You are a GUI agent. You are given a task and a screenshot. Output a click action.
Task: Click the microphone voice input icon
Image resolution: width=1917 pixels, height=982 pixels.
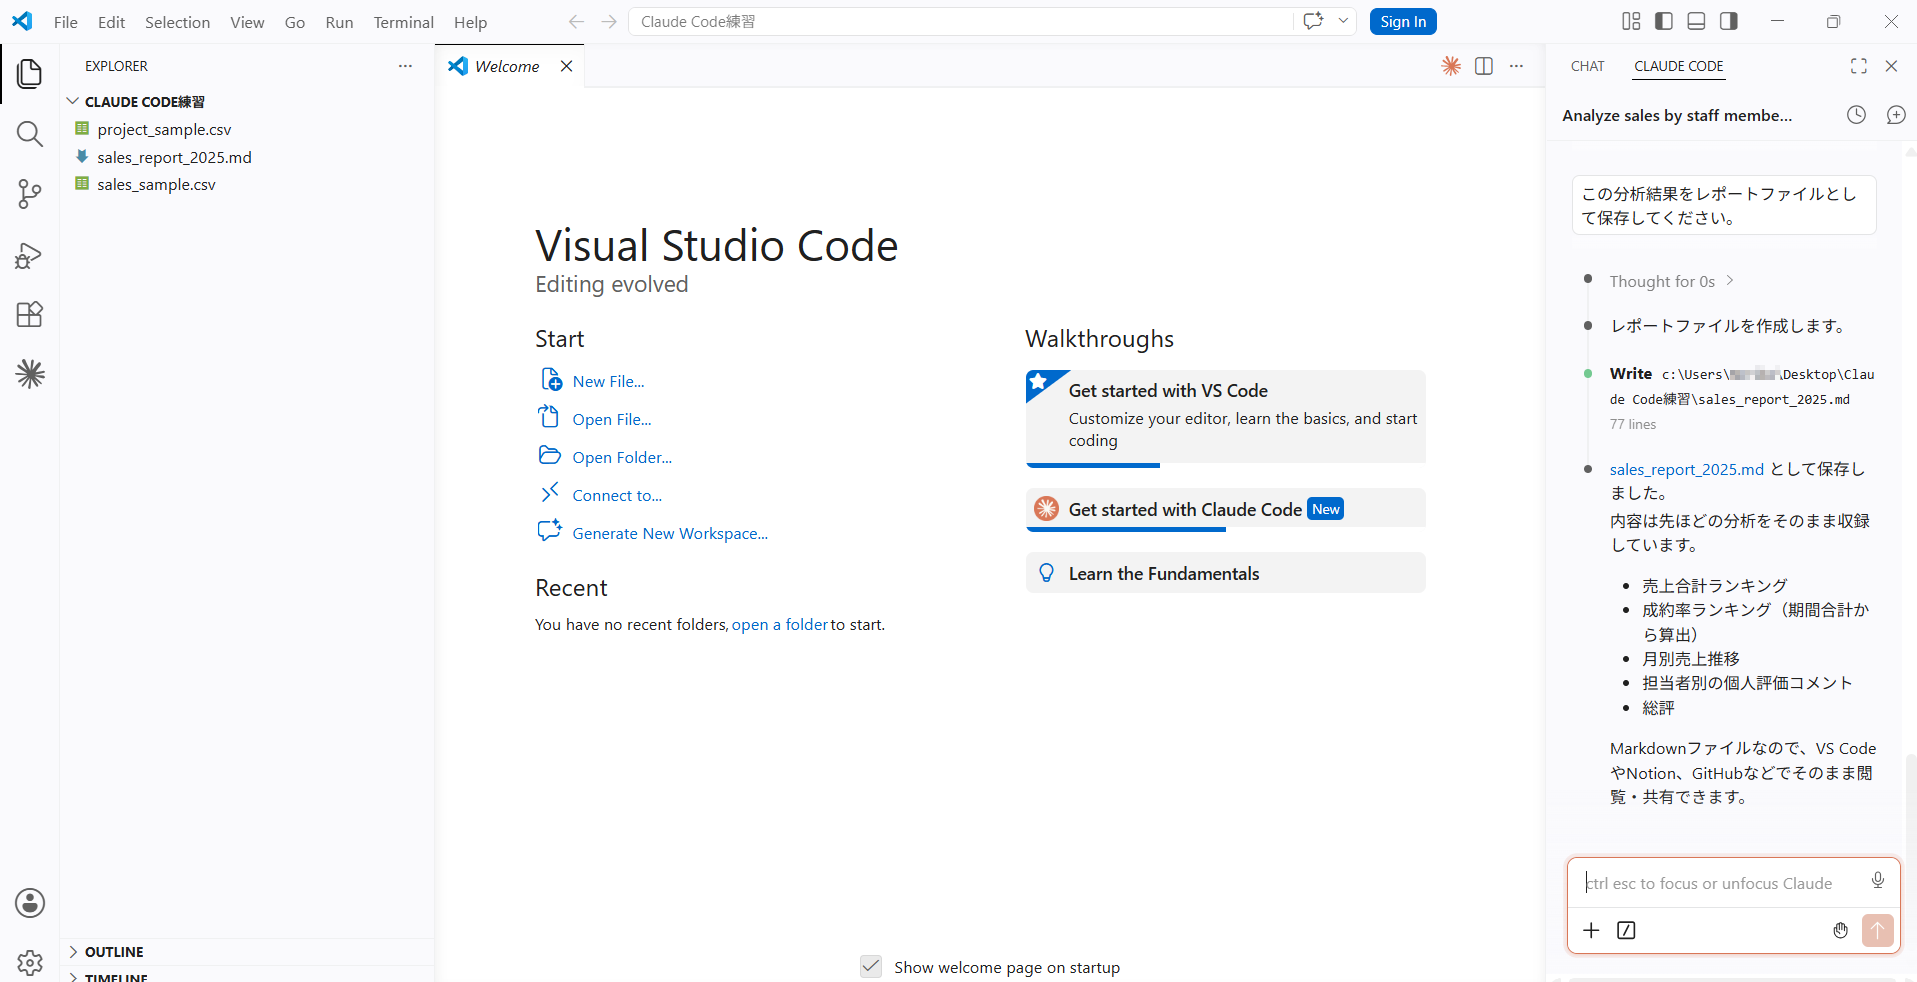tap(1878, 880)
